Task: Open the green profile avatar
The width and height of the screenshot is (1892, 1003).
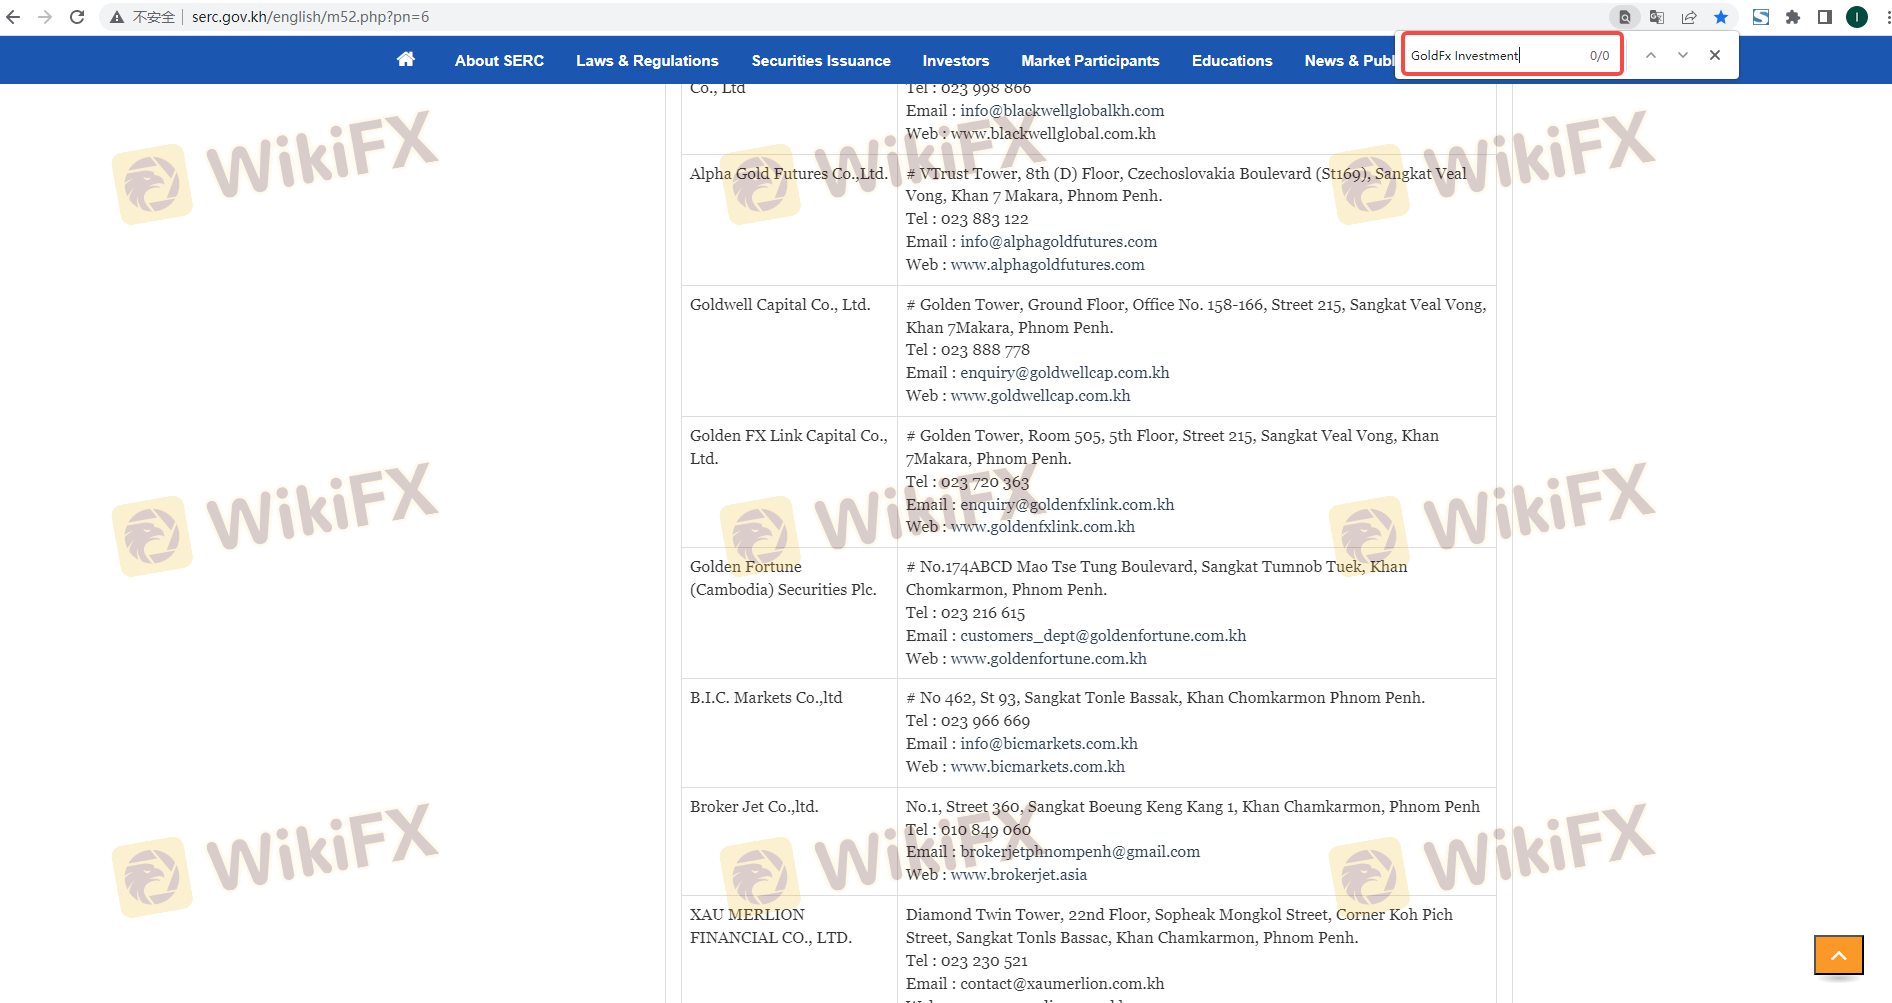Action: pos(1857,17)
